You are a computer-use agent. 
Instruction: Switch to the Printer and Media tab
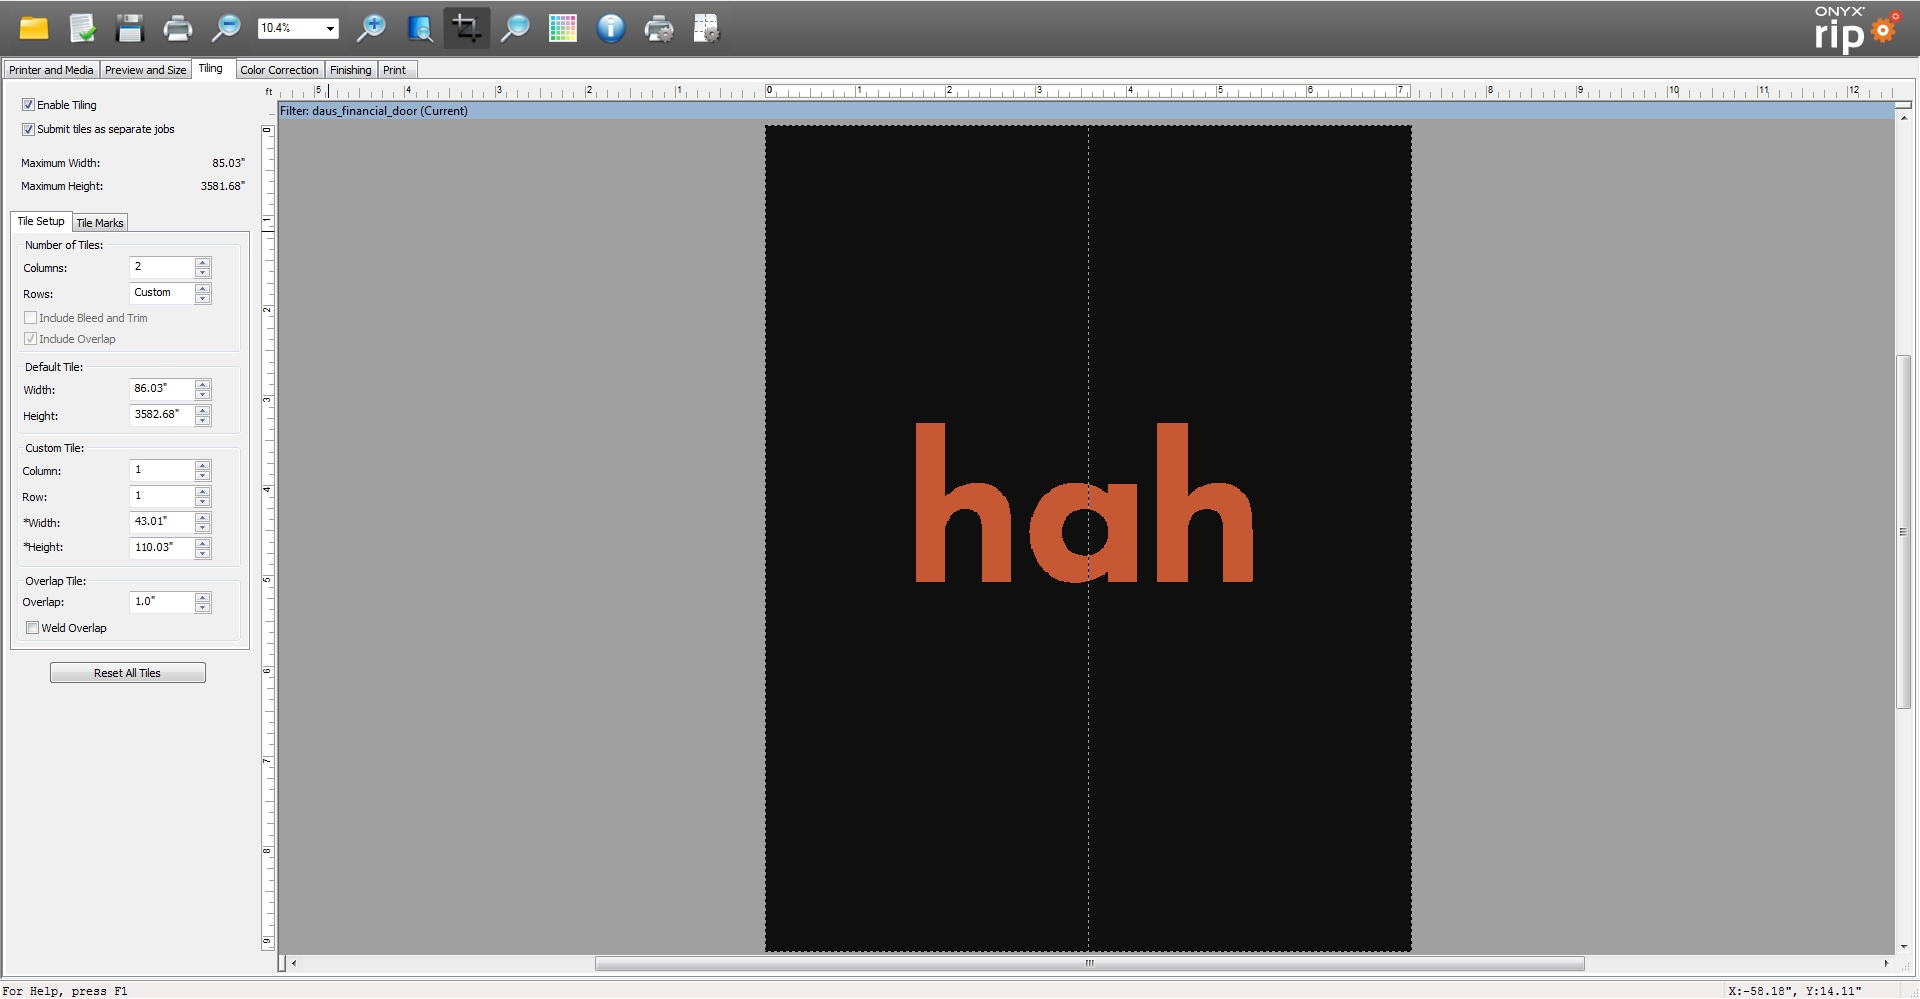click(51, 70)
